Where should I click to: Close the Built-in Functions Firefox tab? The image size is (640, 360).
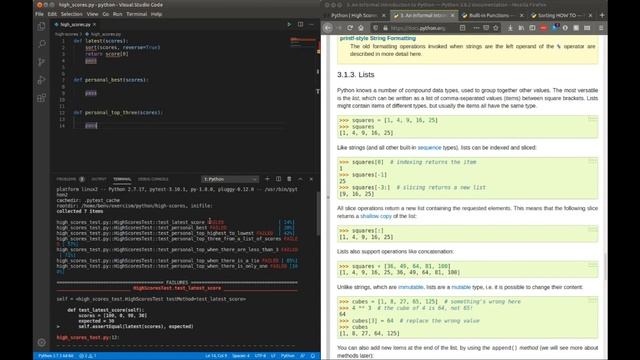pyautogui.click(x=521, y=15)
